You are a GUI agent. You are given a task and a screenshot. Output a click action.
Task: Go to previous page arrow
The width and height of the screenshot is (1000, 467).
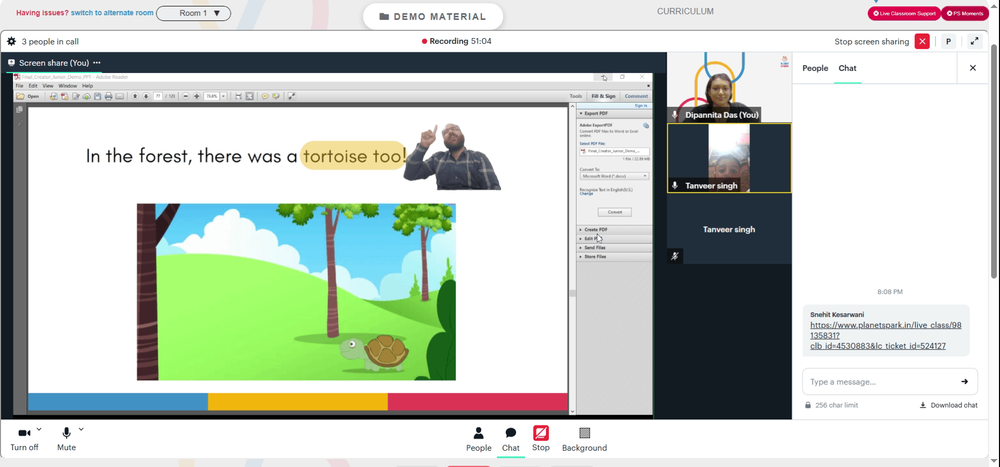tap(135, 96)
